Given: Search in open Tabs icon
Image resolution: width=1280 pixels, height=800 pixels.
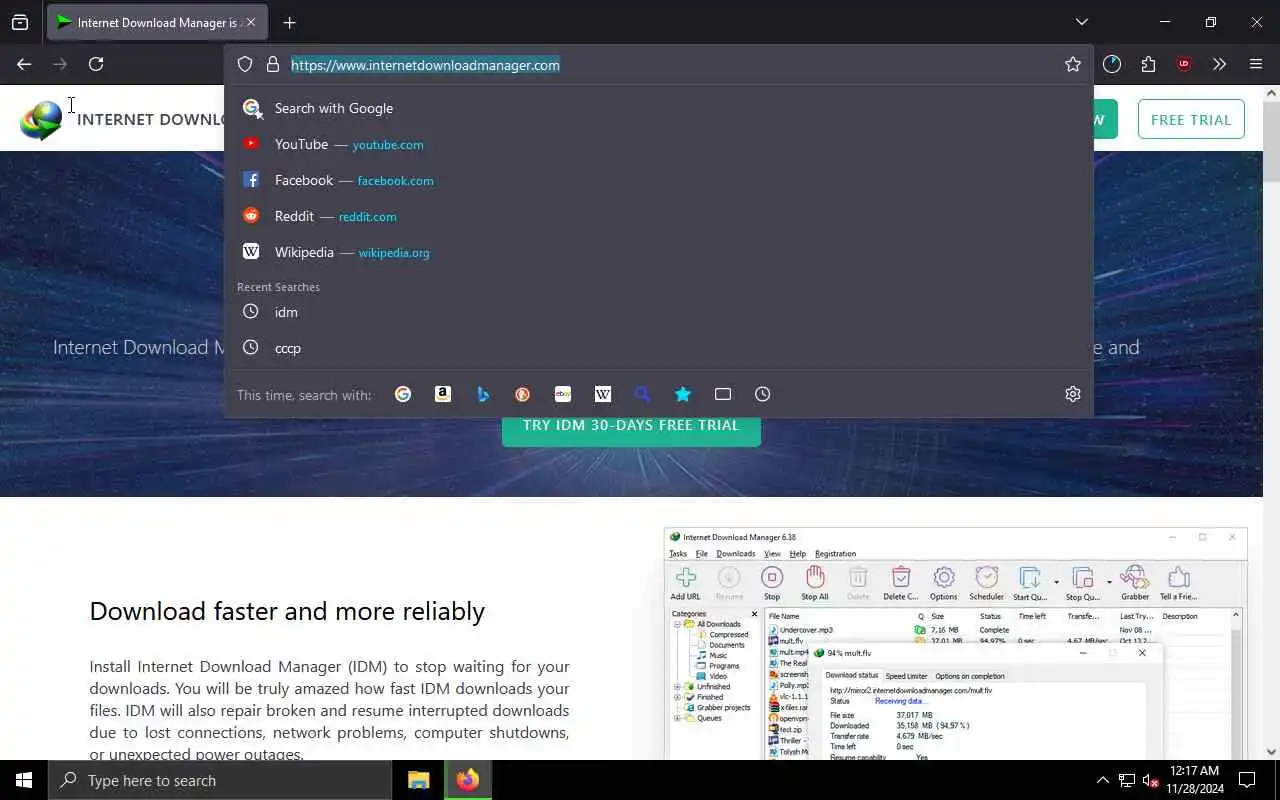Looking at the screenshot, I should (x=723, y=394).
